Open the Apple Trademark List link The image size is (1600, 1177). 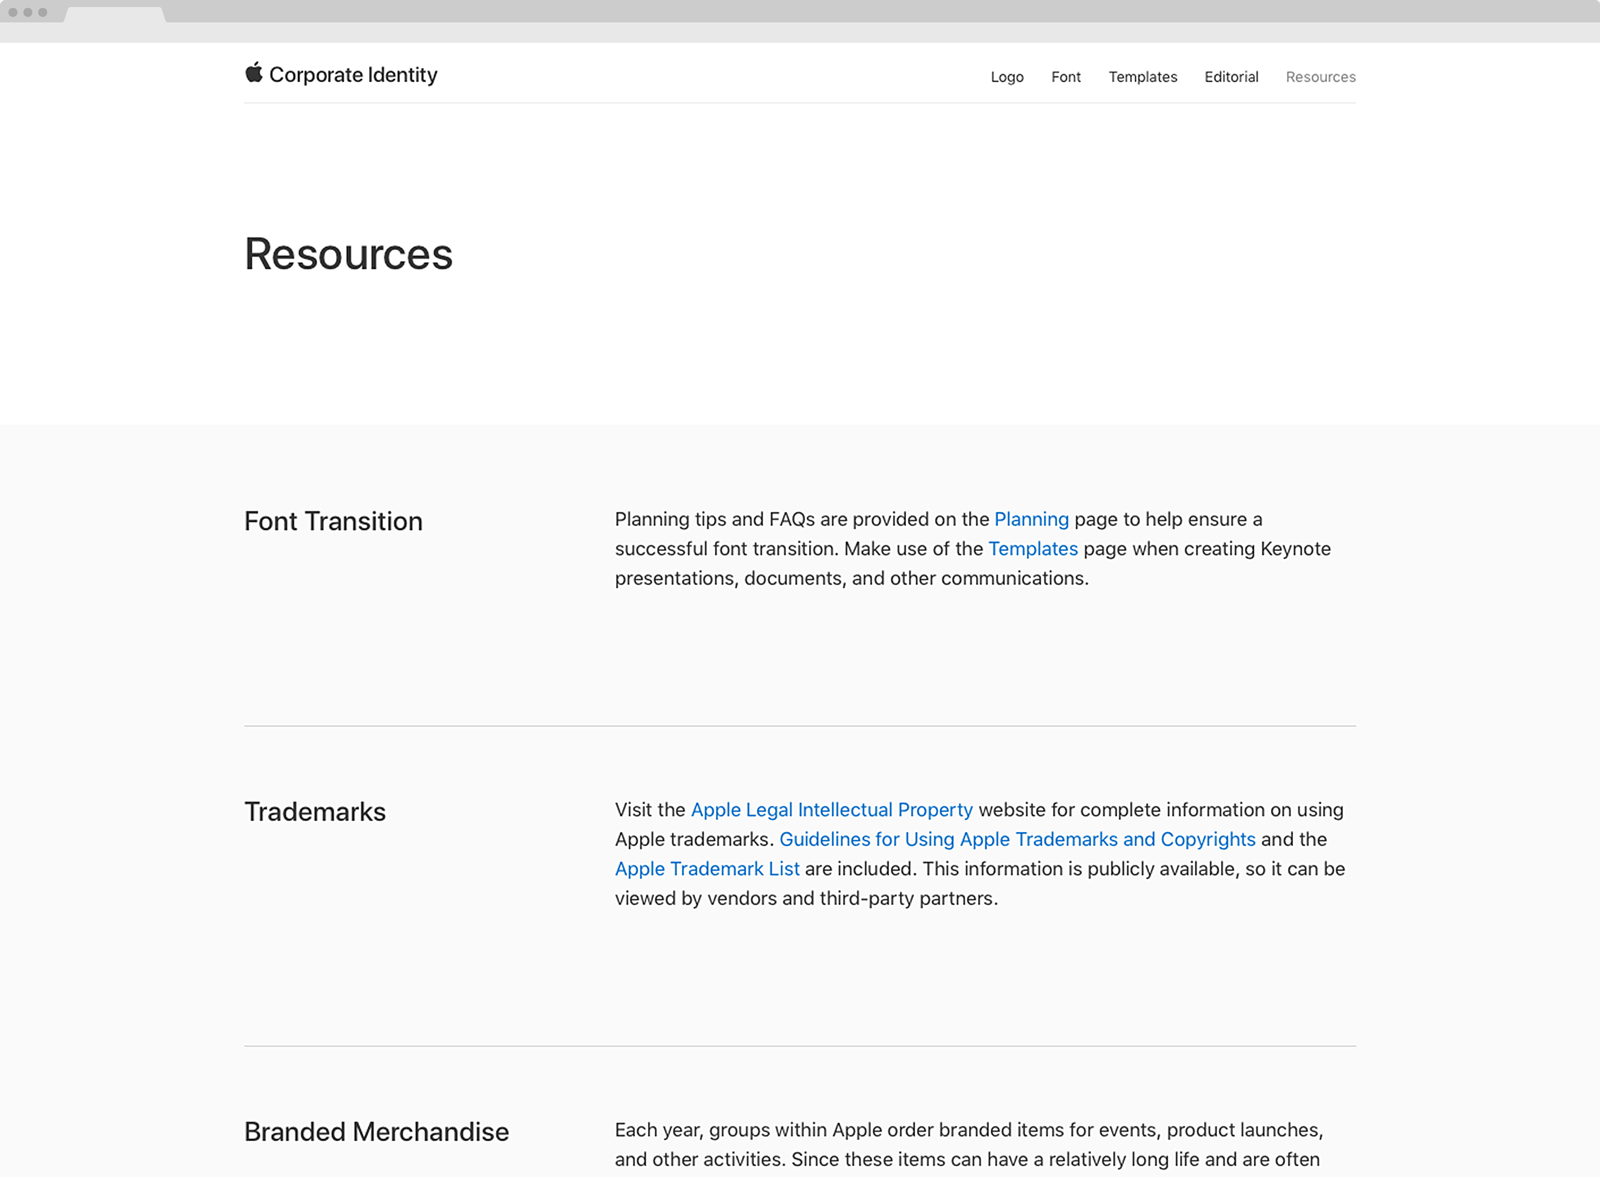tap(707, 869)
